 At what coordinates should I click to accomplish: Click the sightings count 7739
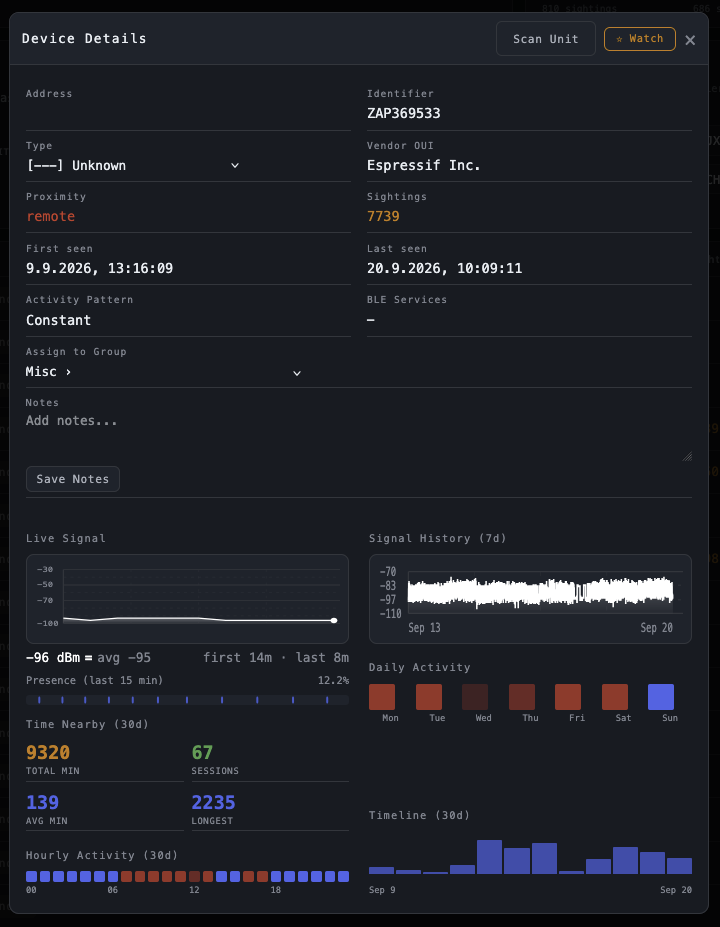coord(383,216)
